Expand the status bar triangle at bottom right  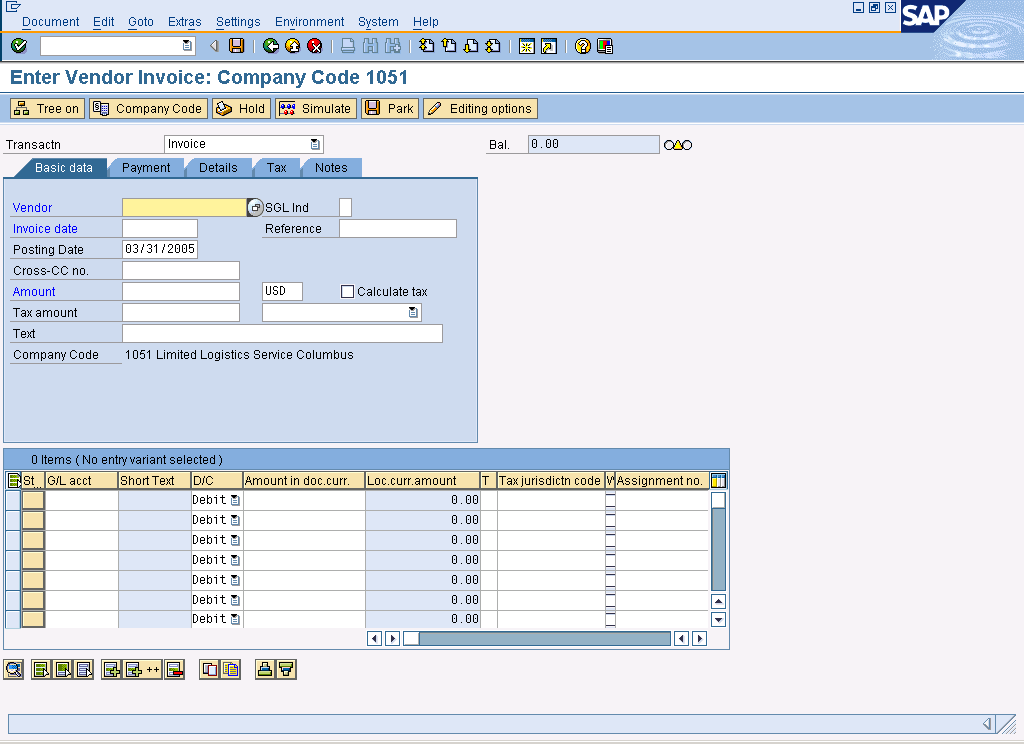click(987, 724)
